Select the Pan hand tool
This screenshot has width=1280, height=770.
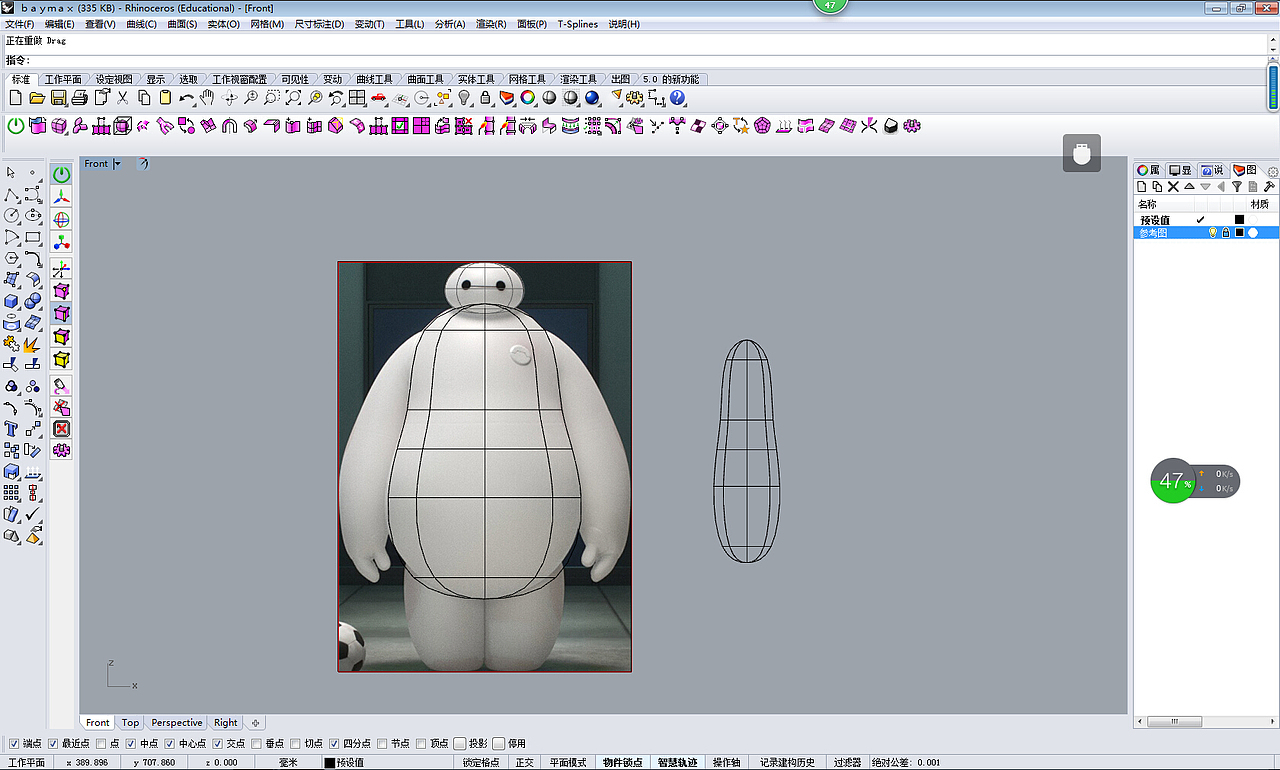(x=207, y=98)
